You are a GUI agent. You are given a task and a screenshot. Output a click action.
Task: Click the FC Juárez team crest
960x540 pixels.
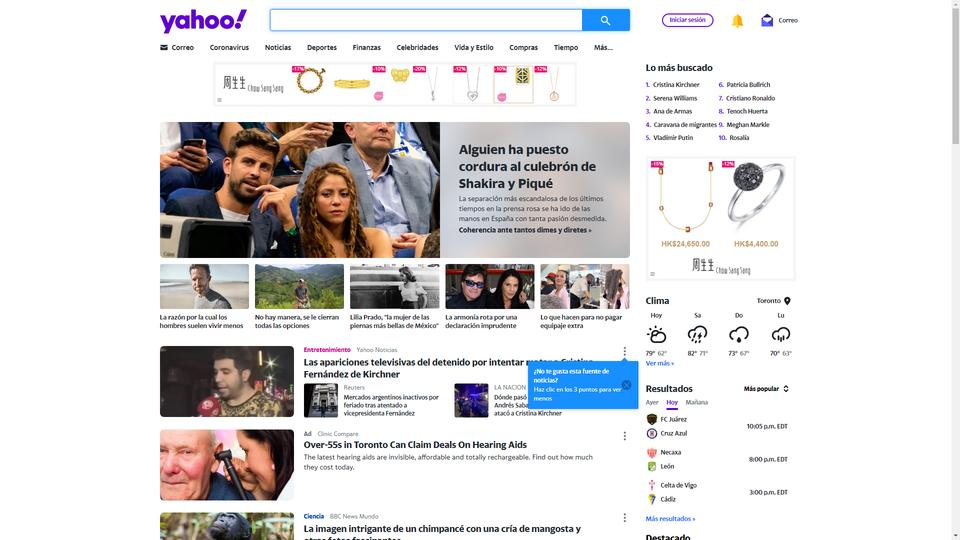(651, 419)
